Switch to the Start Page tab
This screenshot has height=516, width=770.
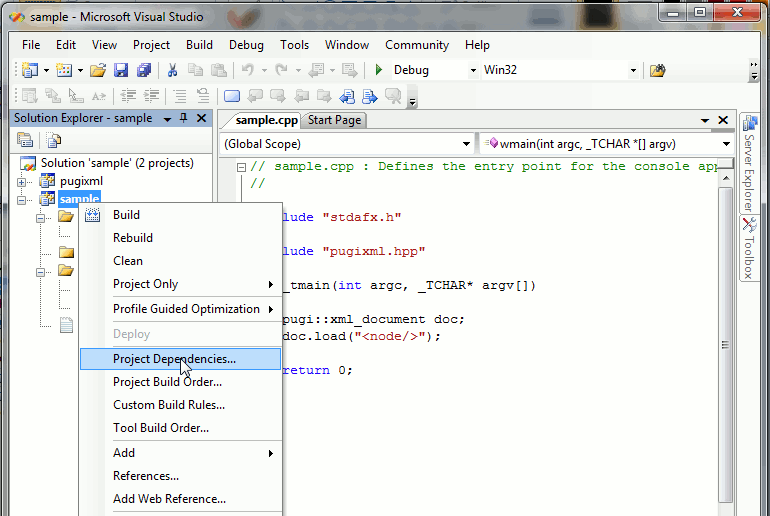coord(334,120)
